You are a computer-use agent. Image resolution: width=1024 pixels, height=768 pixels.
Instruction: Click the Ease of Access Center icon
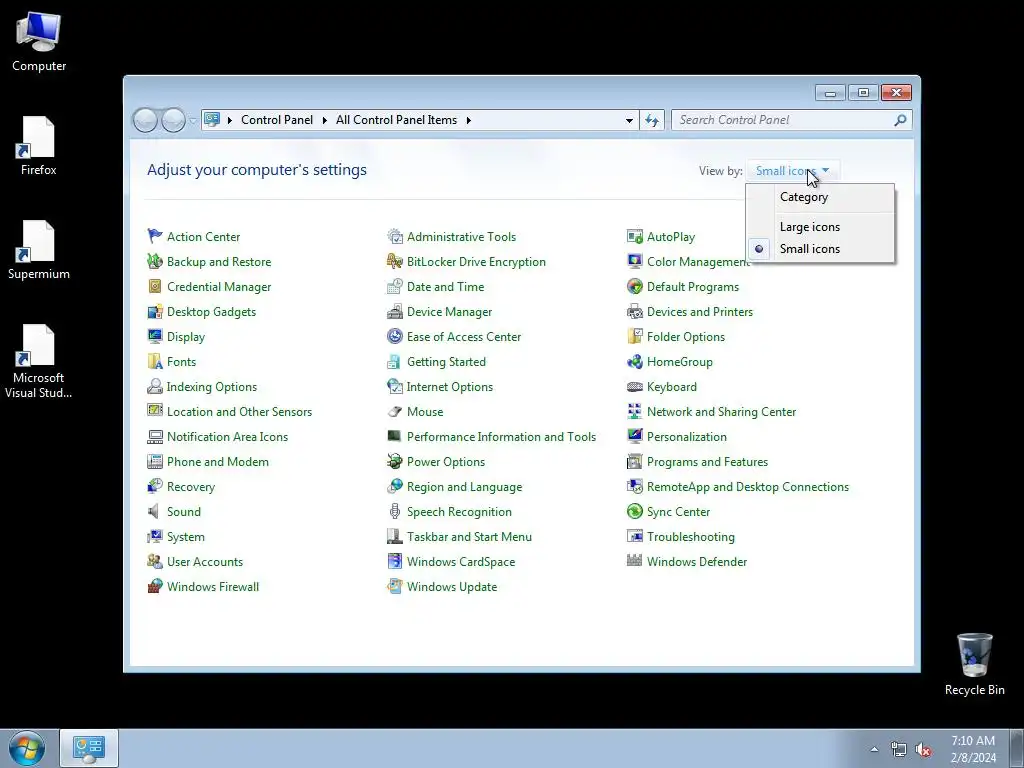[394, 336]
